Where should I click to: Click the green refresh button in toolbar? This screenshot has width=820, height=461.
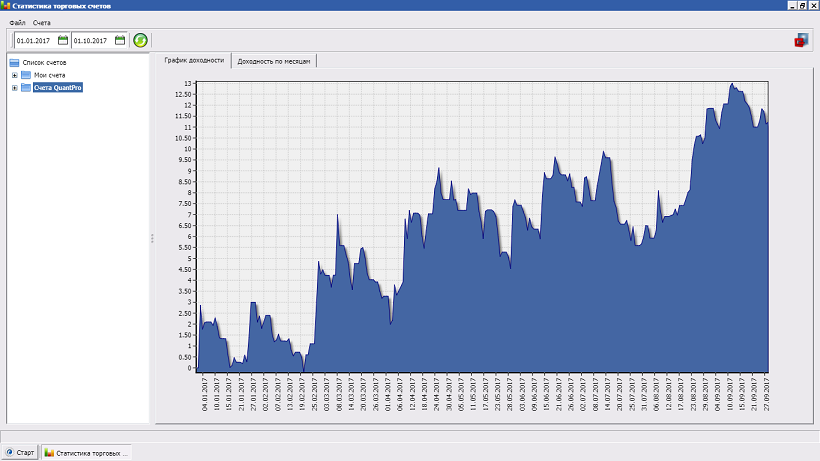click(x=140, y=40)
